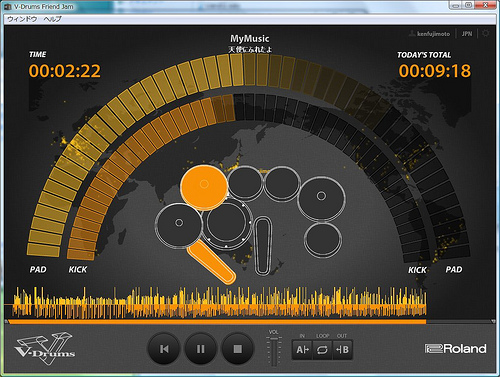This screenshot has height=377, width=500.
Task: Click the floor tom pad icon
Action: click(x=323, y=240)
